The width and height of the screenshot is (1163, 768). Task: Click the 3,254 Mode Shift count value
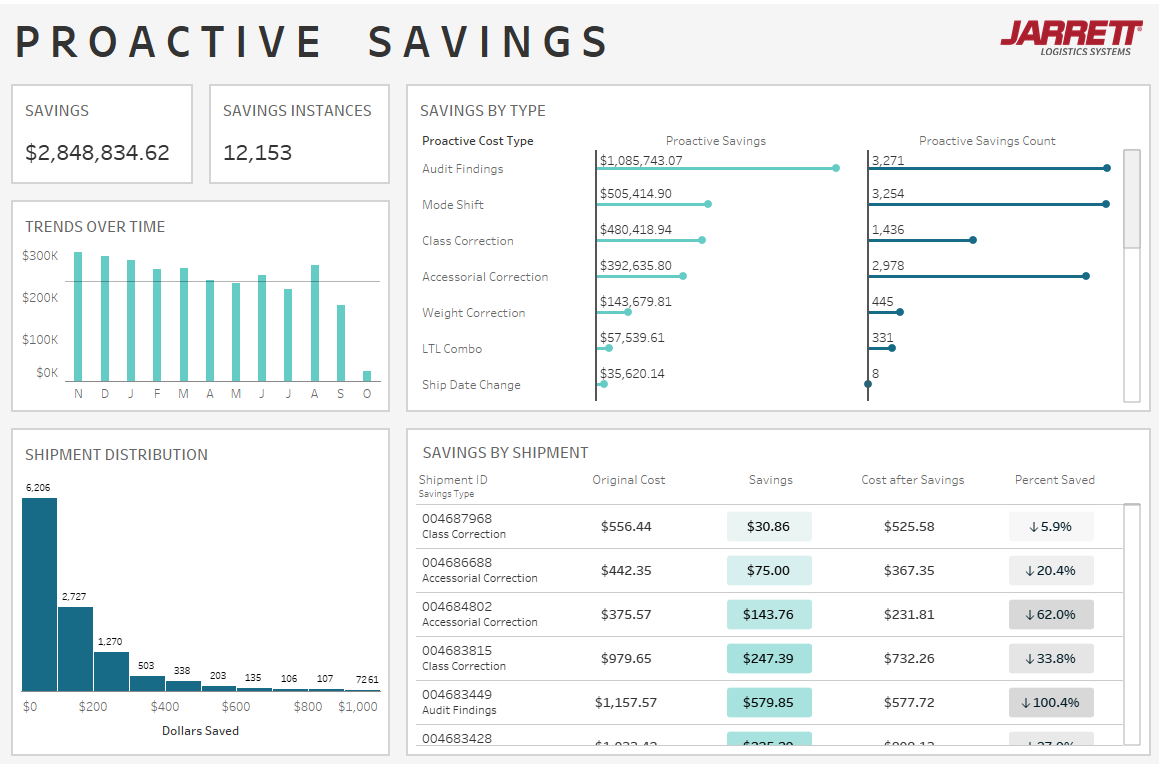point(888,194)
